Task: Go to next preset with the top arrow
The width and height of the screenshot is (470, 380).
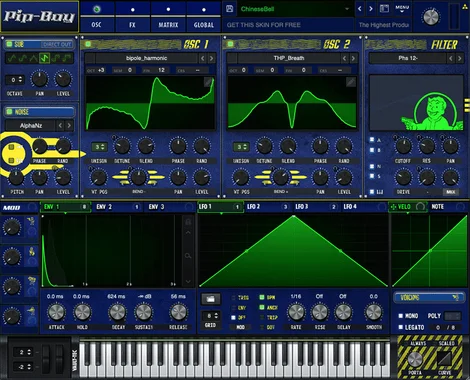Action: (371, 9)
